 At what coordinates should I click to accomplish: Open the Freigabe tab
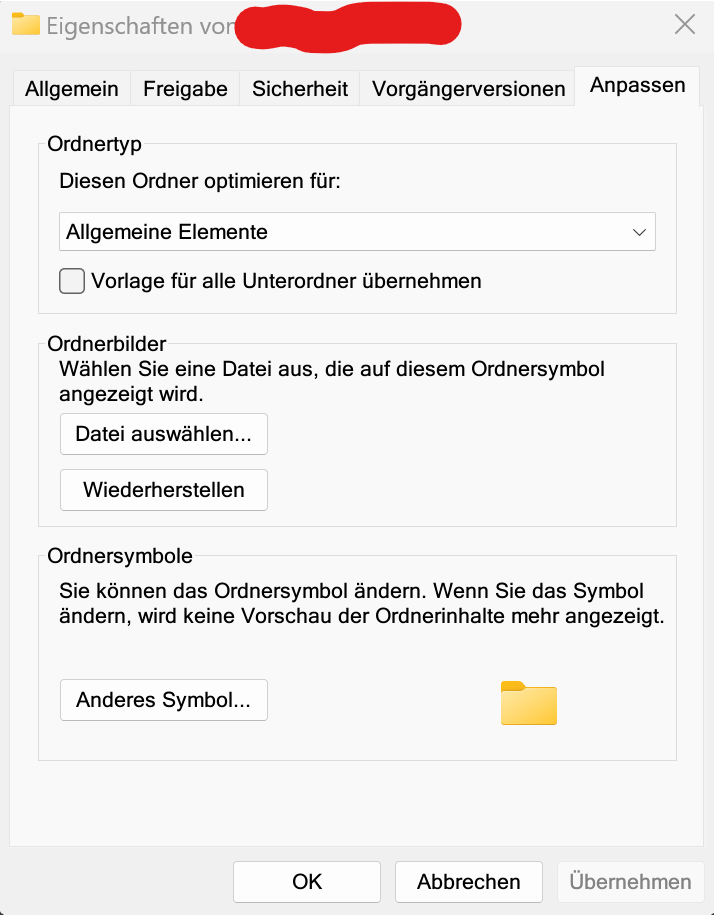click(185, 88)
